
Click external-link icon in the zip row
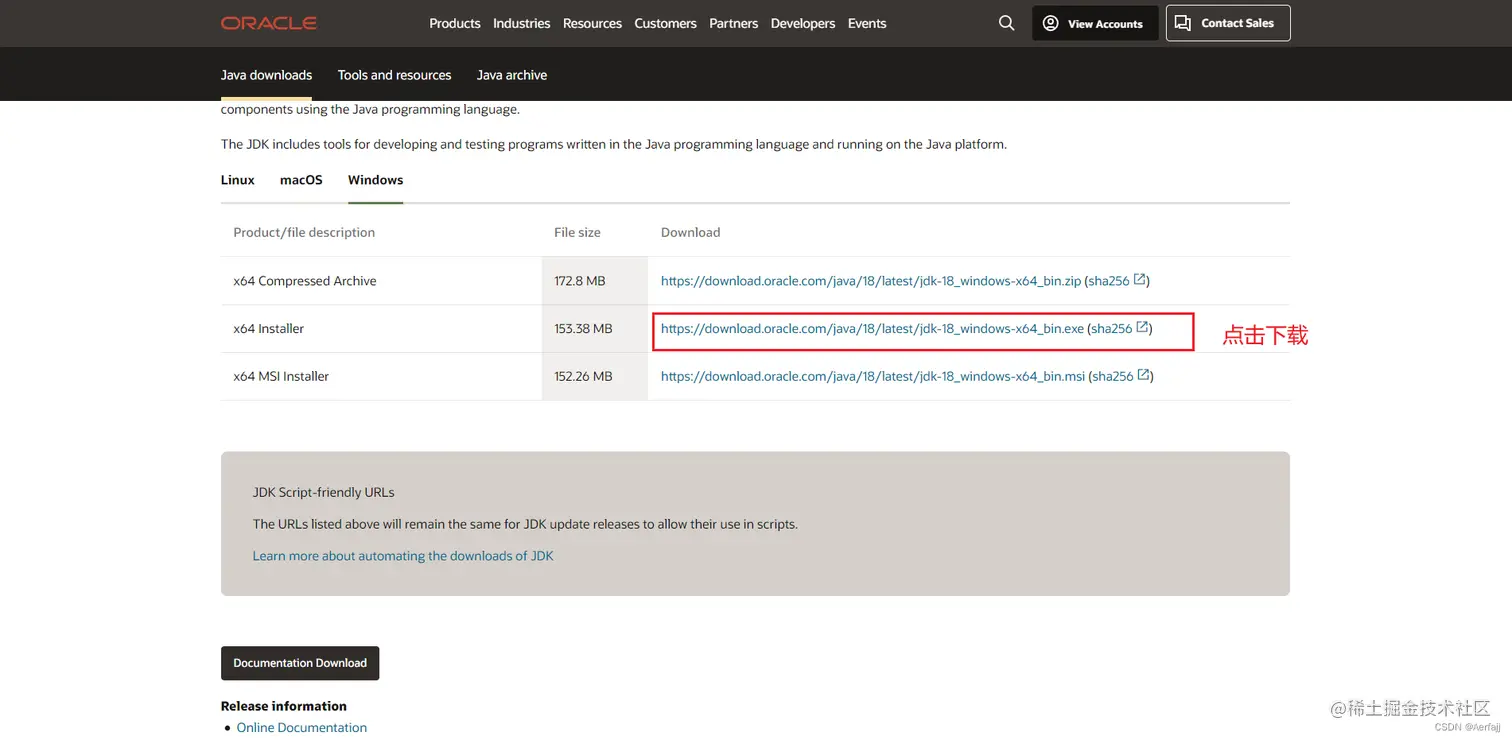1140,280
